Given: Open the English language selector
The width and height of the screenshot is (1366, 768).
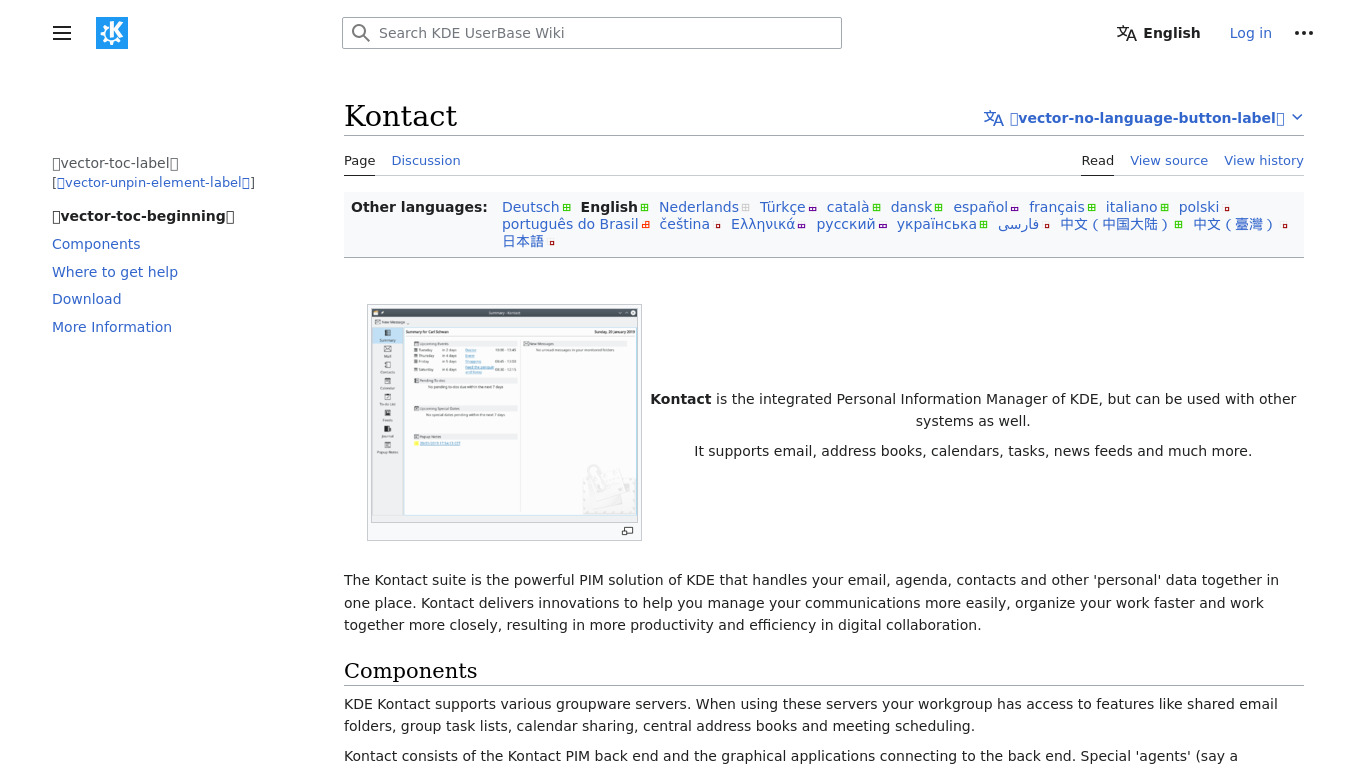Looking at the screenshot, I should [1159, 33].
